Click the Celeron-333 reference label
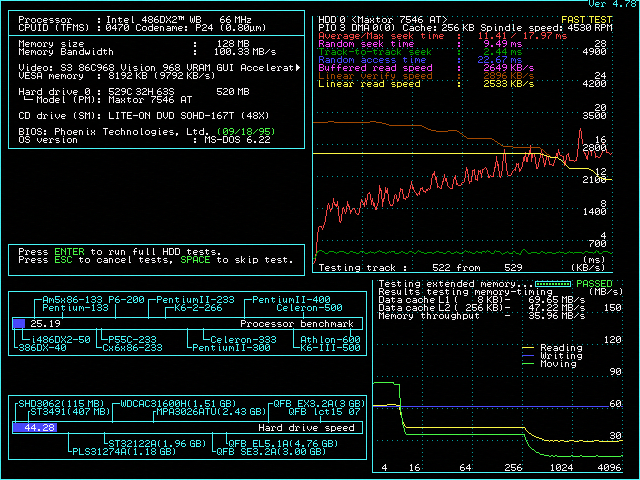The height and width of the screenshot is (480, 640). (243, 340)
